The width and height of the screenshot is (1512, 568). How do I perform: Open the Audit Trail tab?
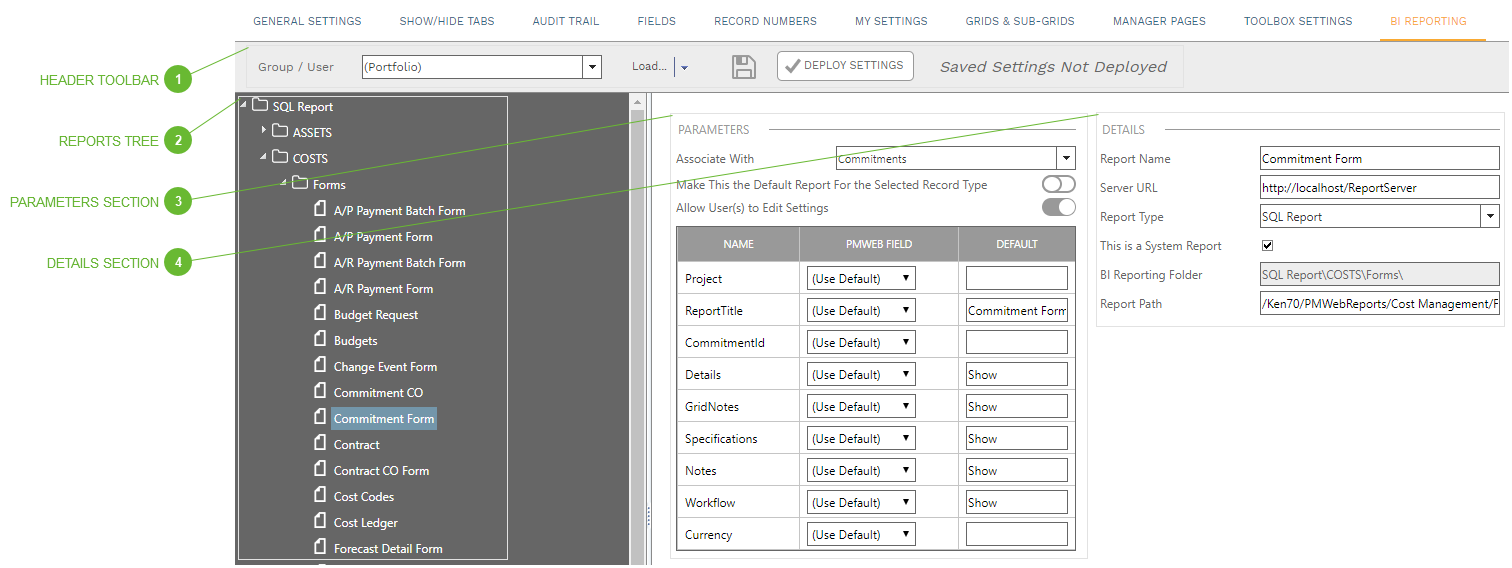click(x=566, y=21)
